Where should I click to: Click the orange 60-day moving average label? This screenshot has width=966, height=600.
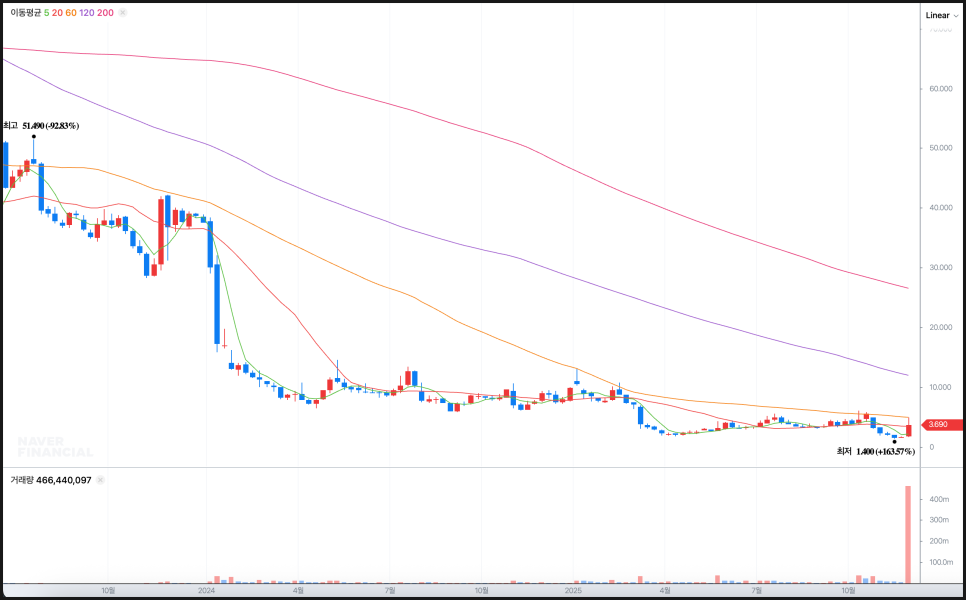(x=71, y=13)
